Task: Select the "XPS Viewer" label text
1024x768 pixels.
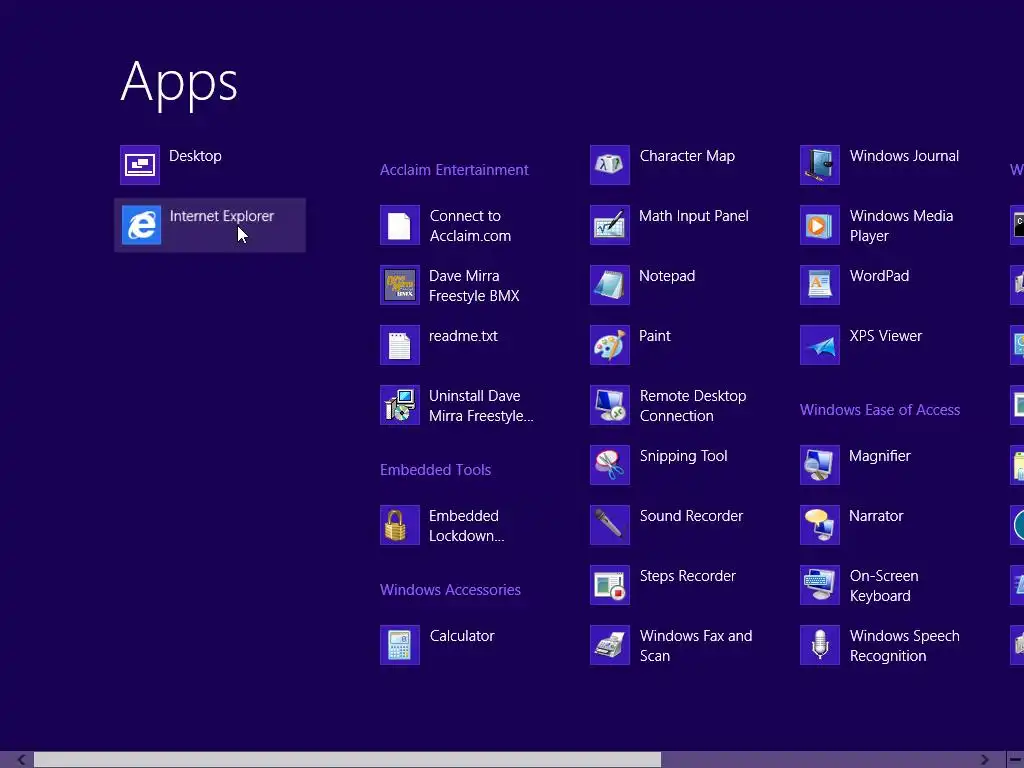Action: click(x=886, y=336)
